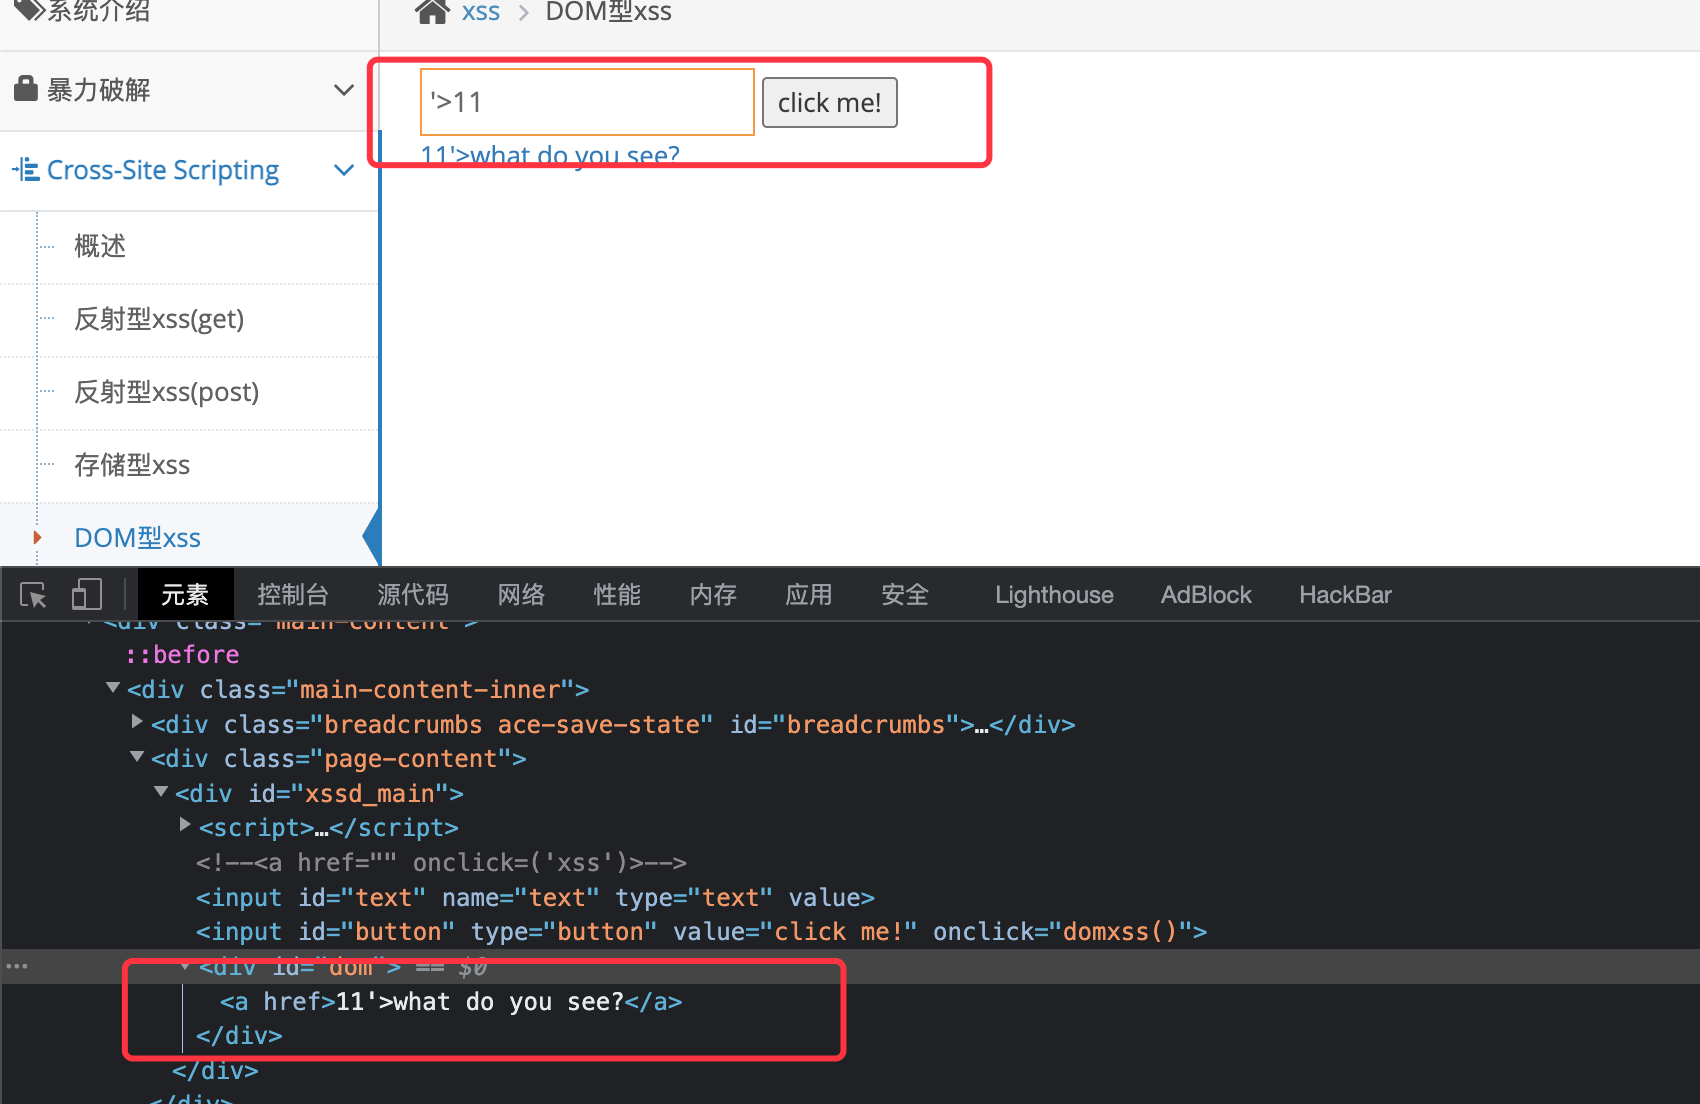Collapse the div id dom triangle
The width and height of the screenshot is (1700, 1104).
click(x=185, y=966)
